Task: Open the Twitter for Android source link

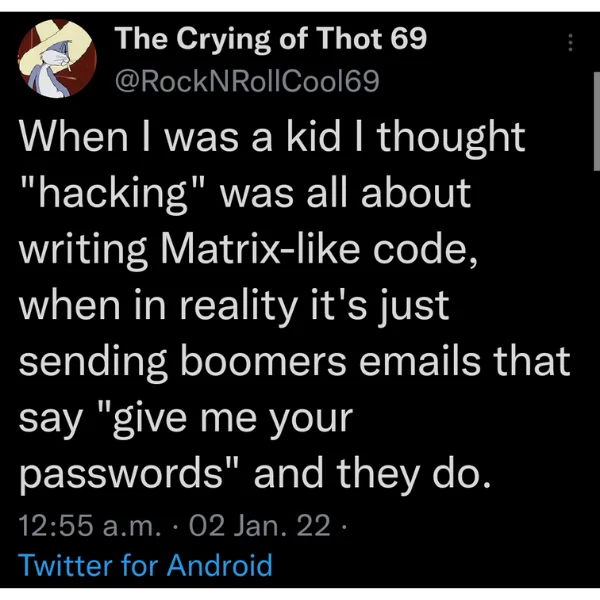Action: [x=145, y=565]
